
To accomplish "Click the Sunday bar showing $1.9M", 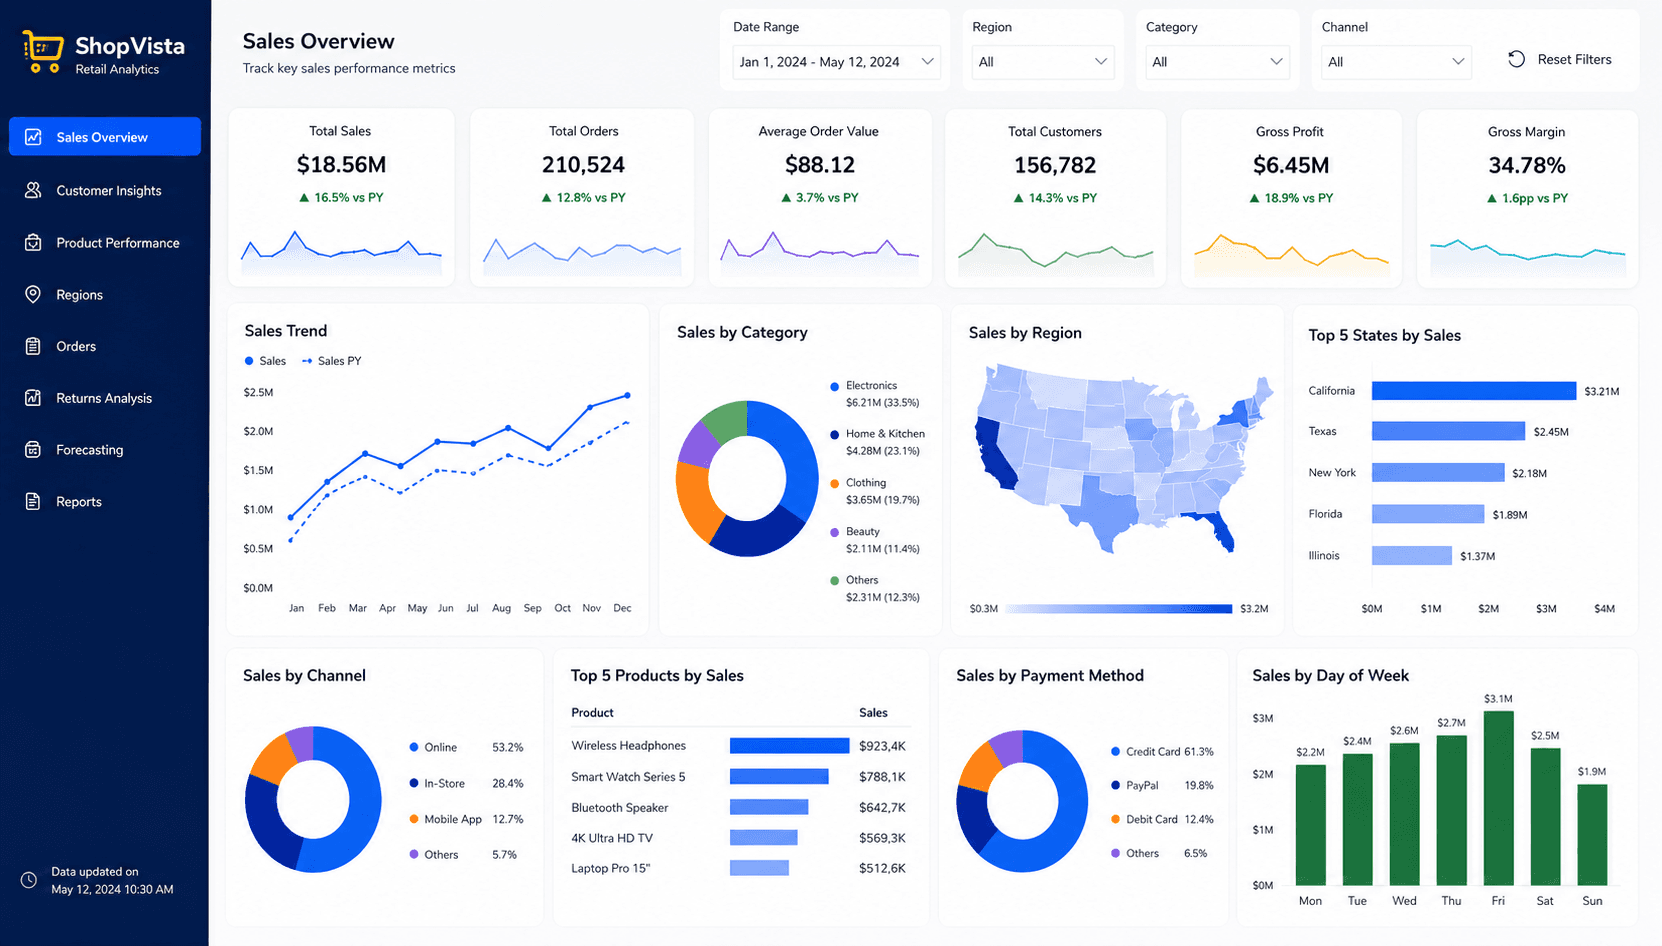I will tap(1592, 834).
